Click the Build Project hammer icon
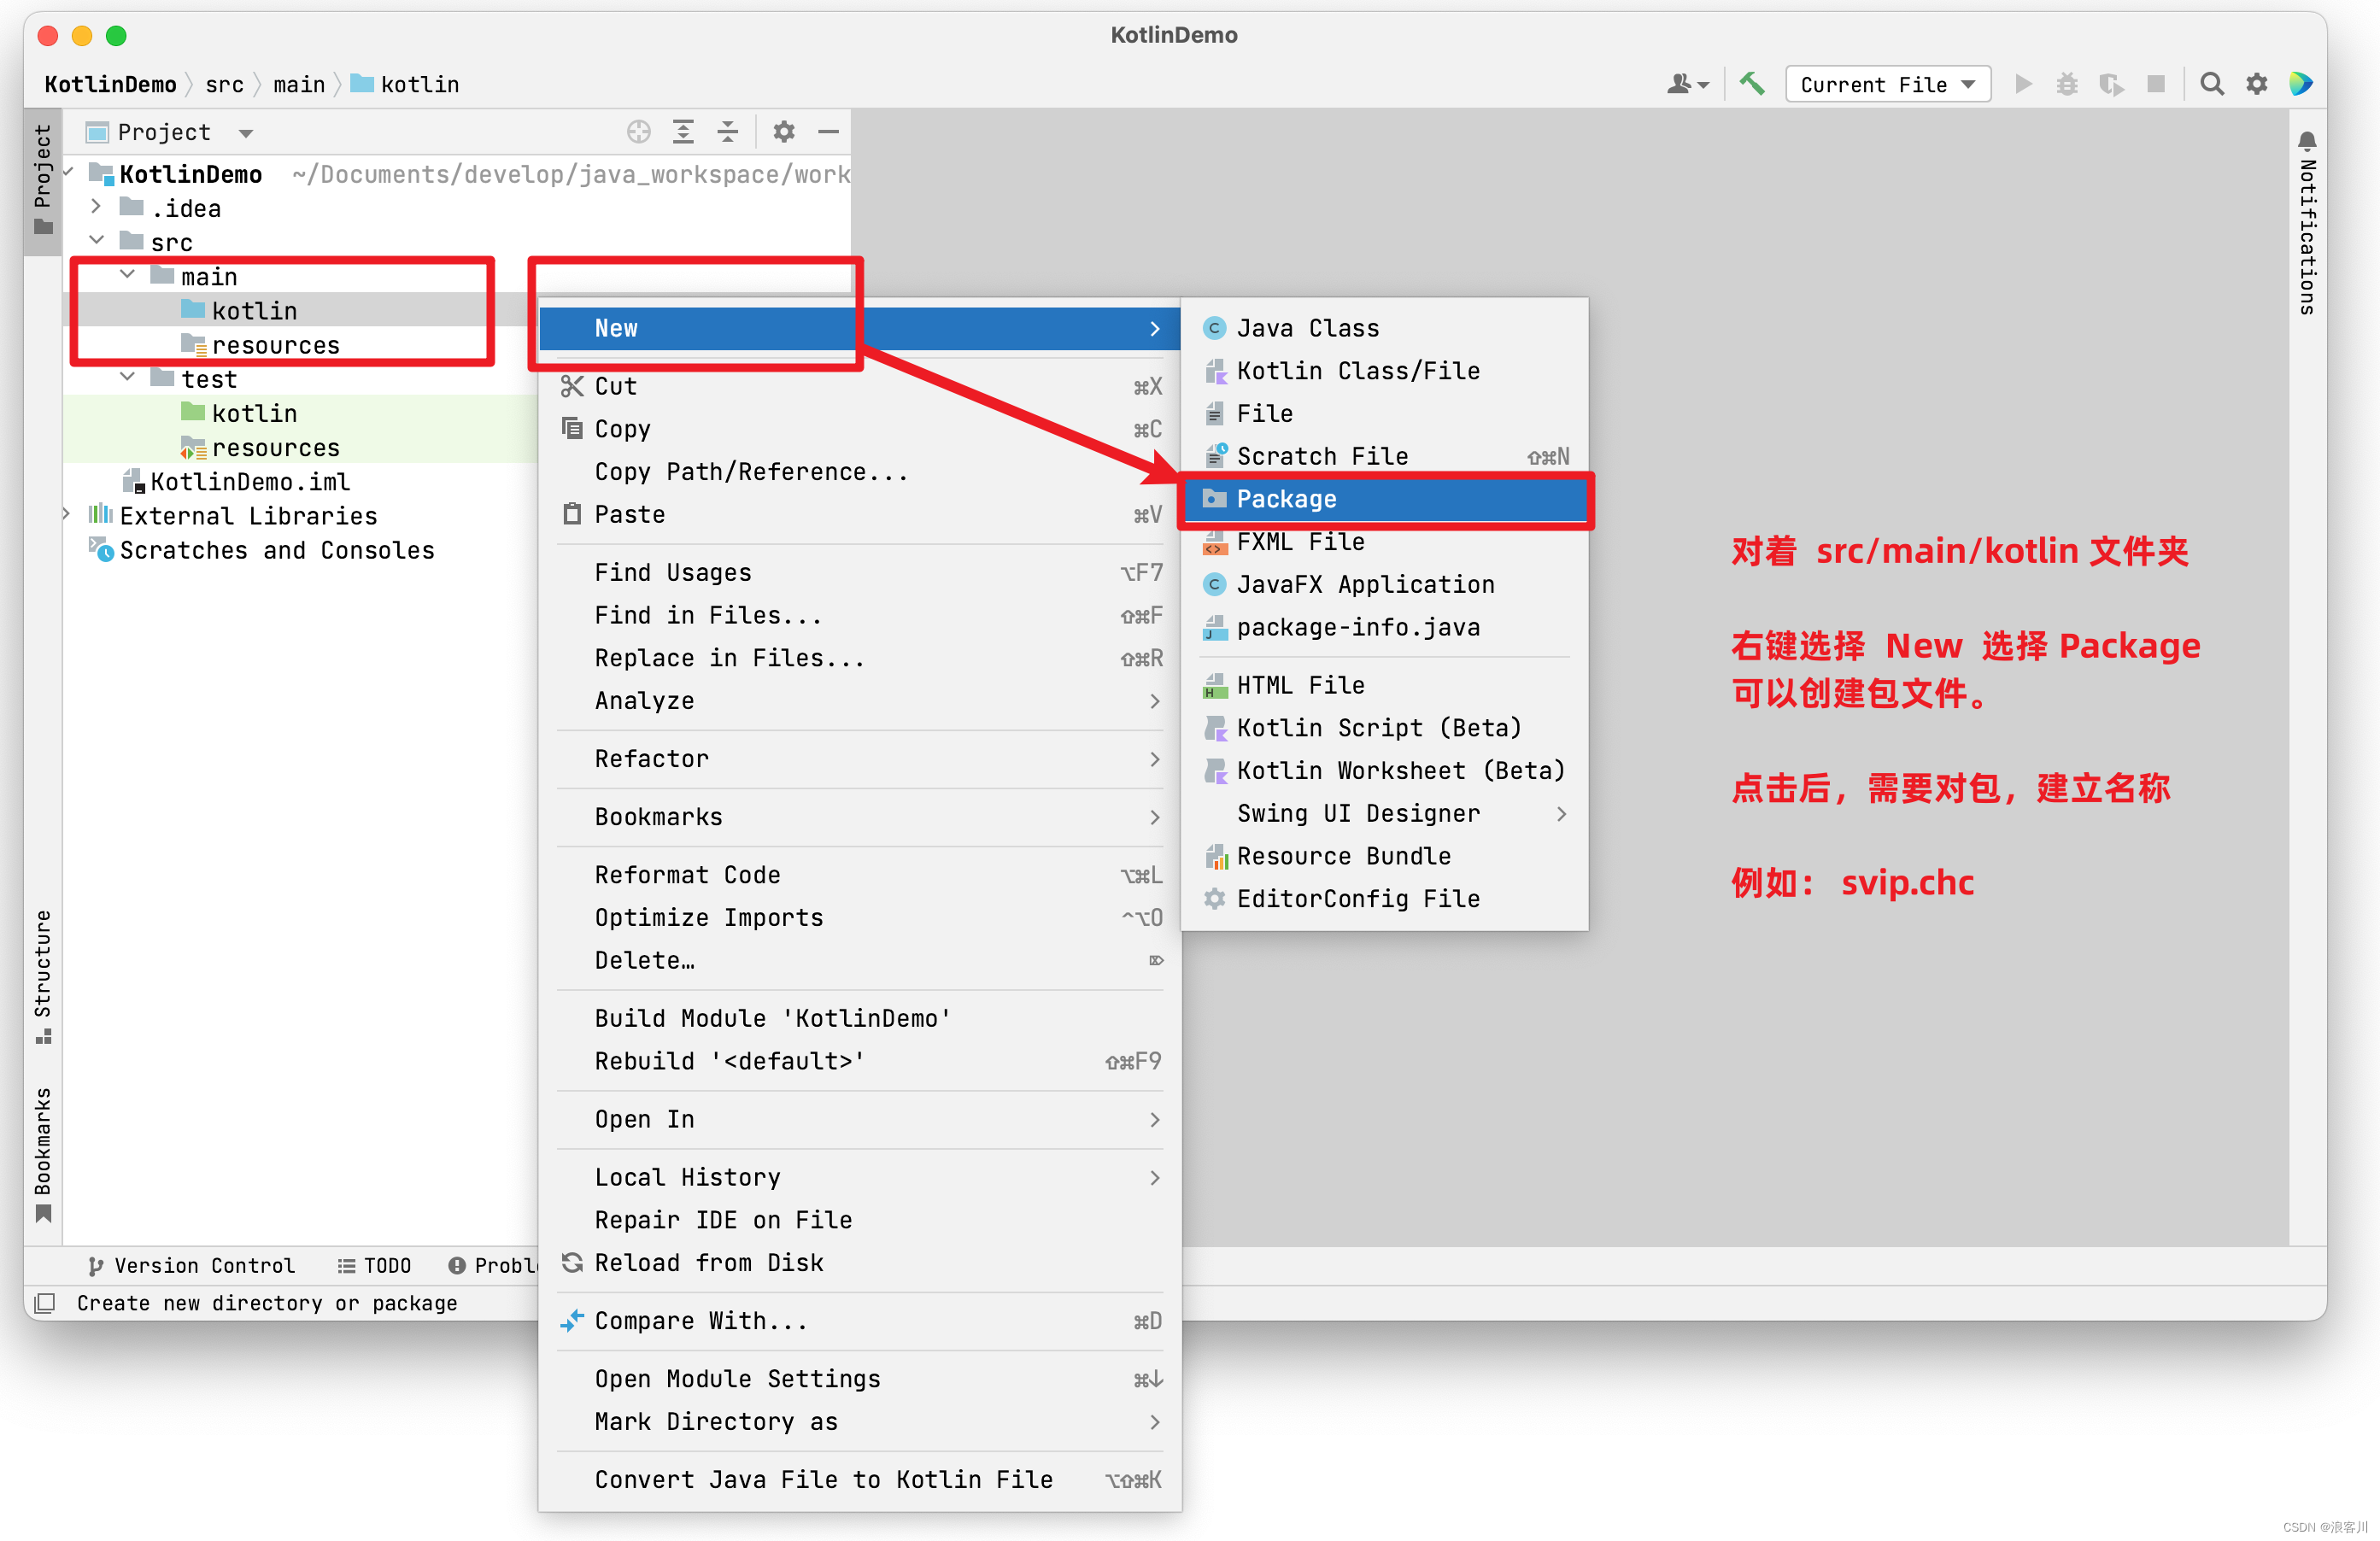 click(x=1751, y=84)
